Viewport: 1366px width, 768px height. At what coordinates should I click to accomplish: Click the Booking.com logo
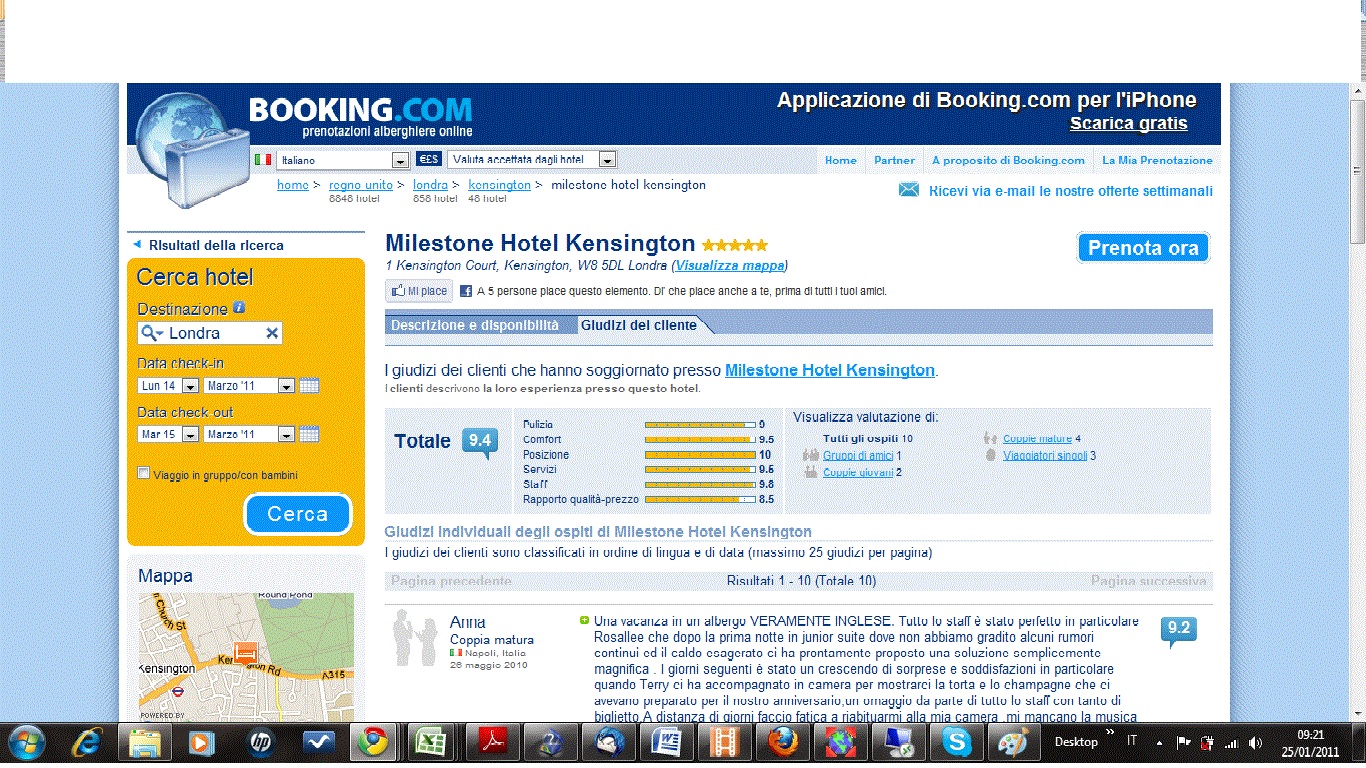[x=360, y=116]
